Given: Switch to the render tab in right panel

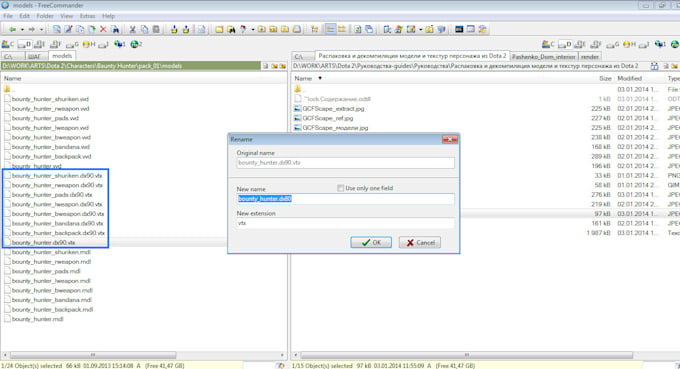Looking at the screenshot, I should 589,57.
